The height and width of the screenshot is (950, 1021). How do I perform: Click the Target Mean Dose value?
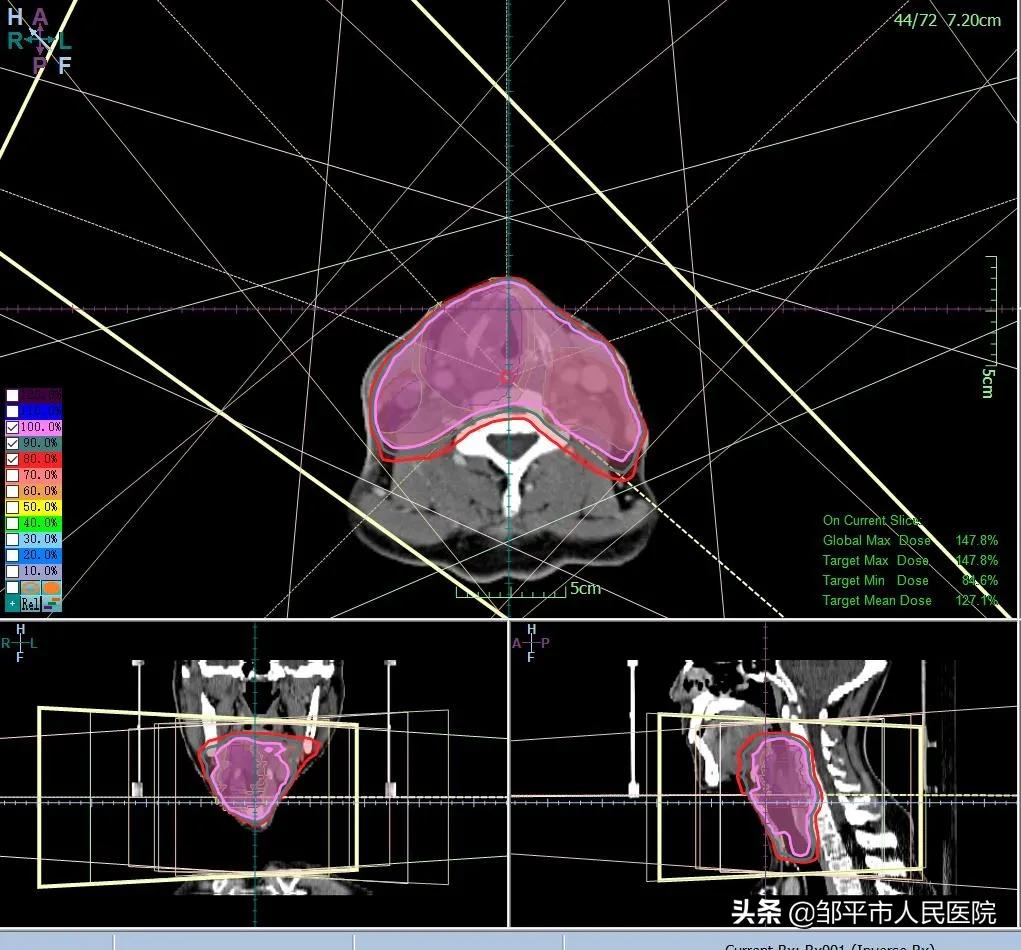point(976,600)
